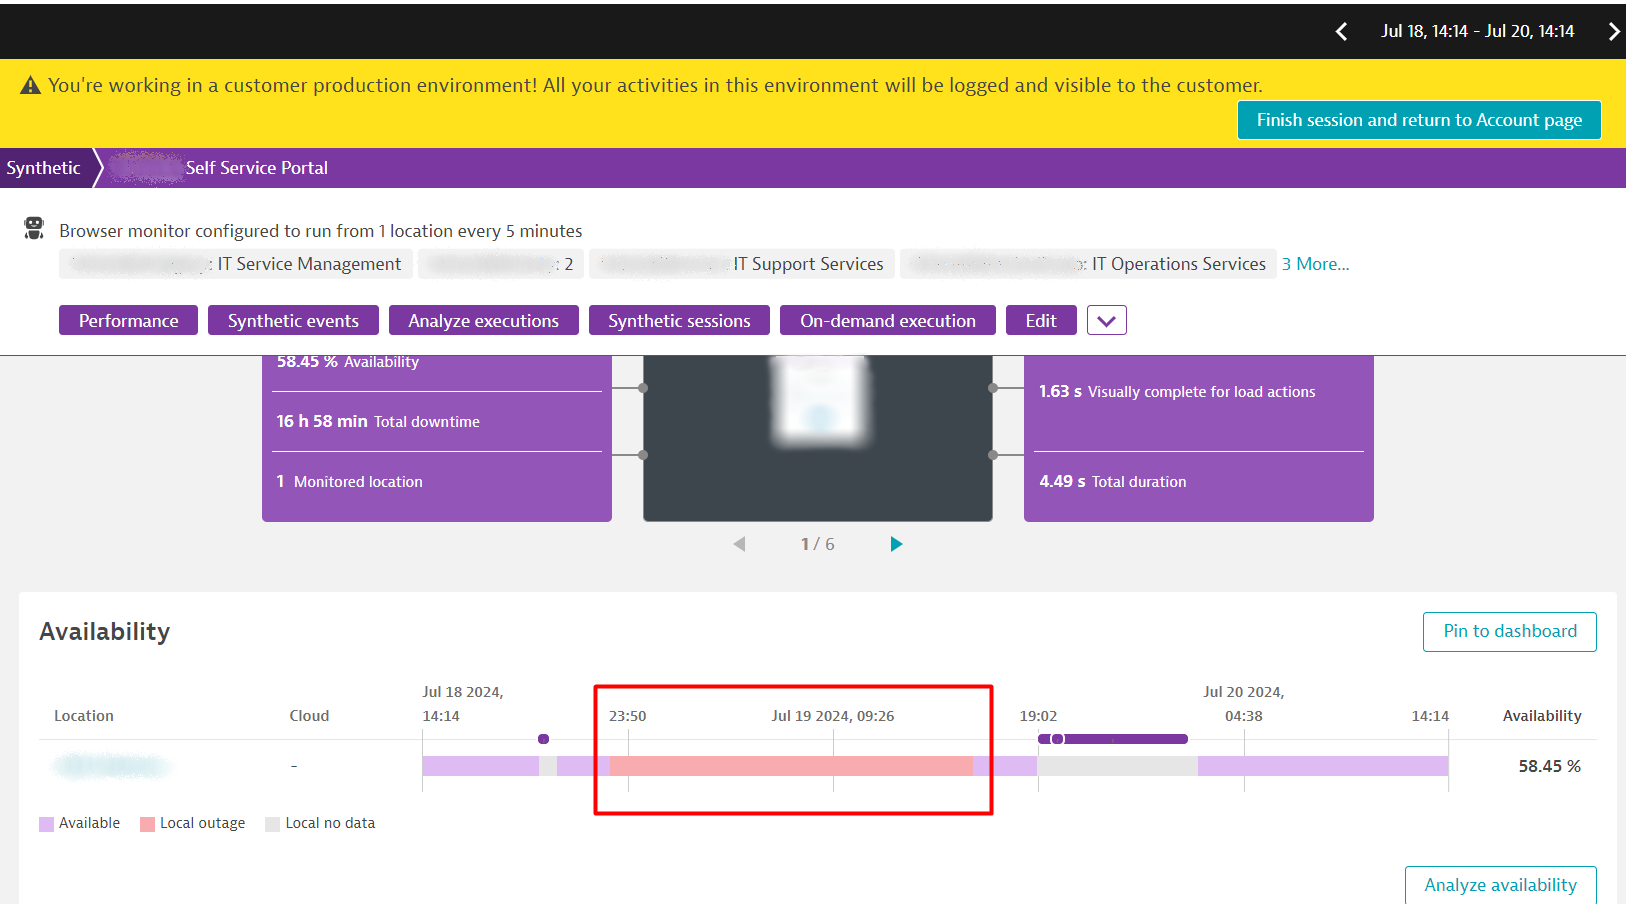Pin availability chart to dashboard
The image size is (1626, 904).
pyautogui.click(x=1509, y=632)
